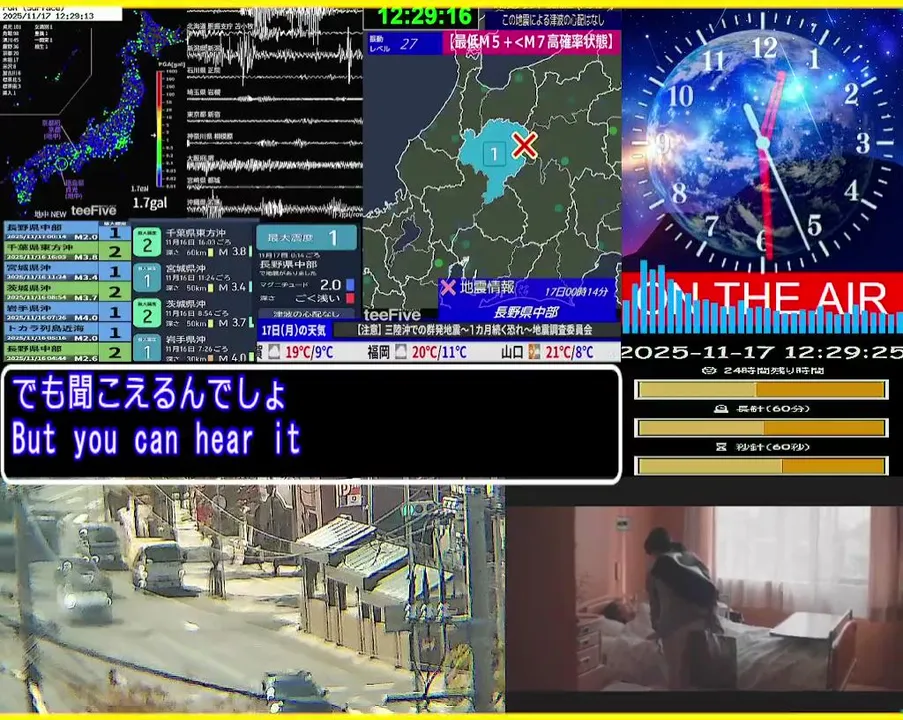The width and height of the screenshot is (903, 720).
Task: Click the analog earth clock face
Action: click(x=763, y=141)
